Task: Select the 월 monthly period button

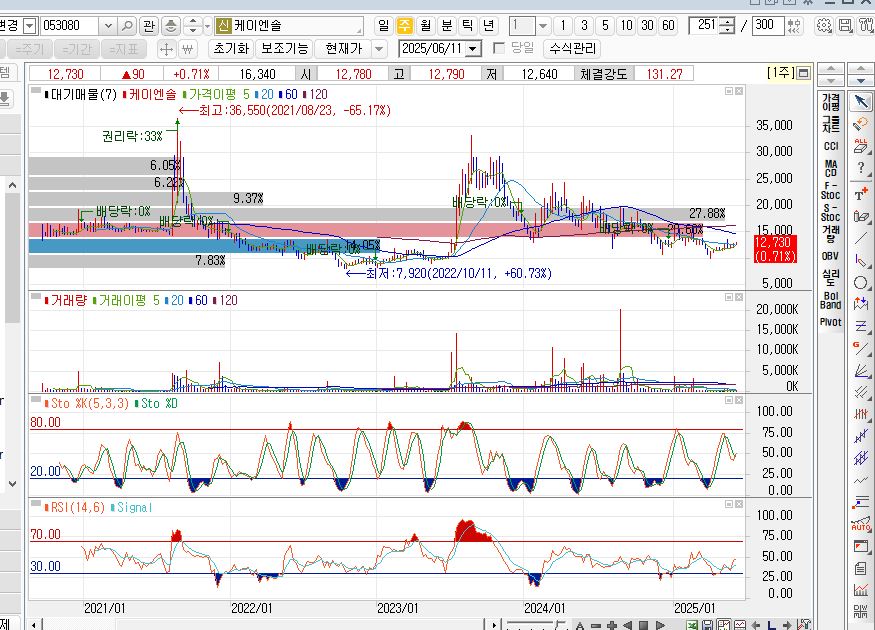Action: pos(426,26)
